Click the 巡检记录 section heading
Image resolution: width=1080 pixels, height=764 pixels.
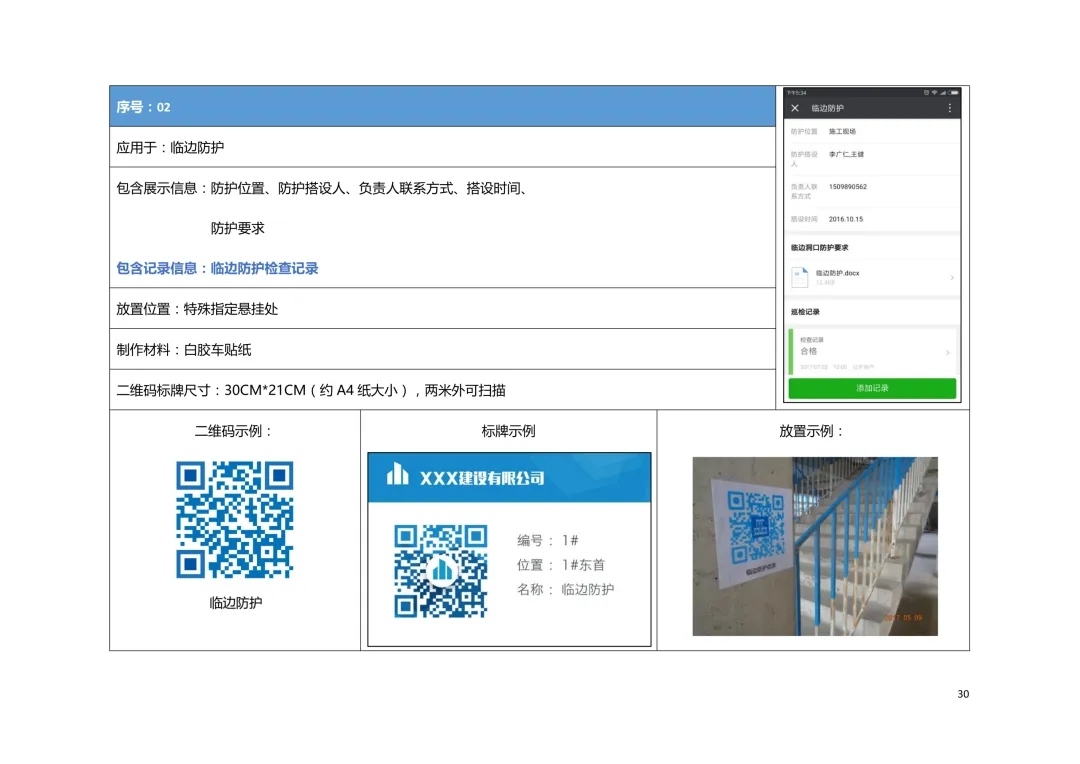(x=804, y=312)
